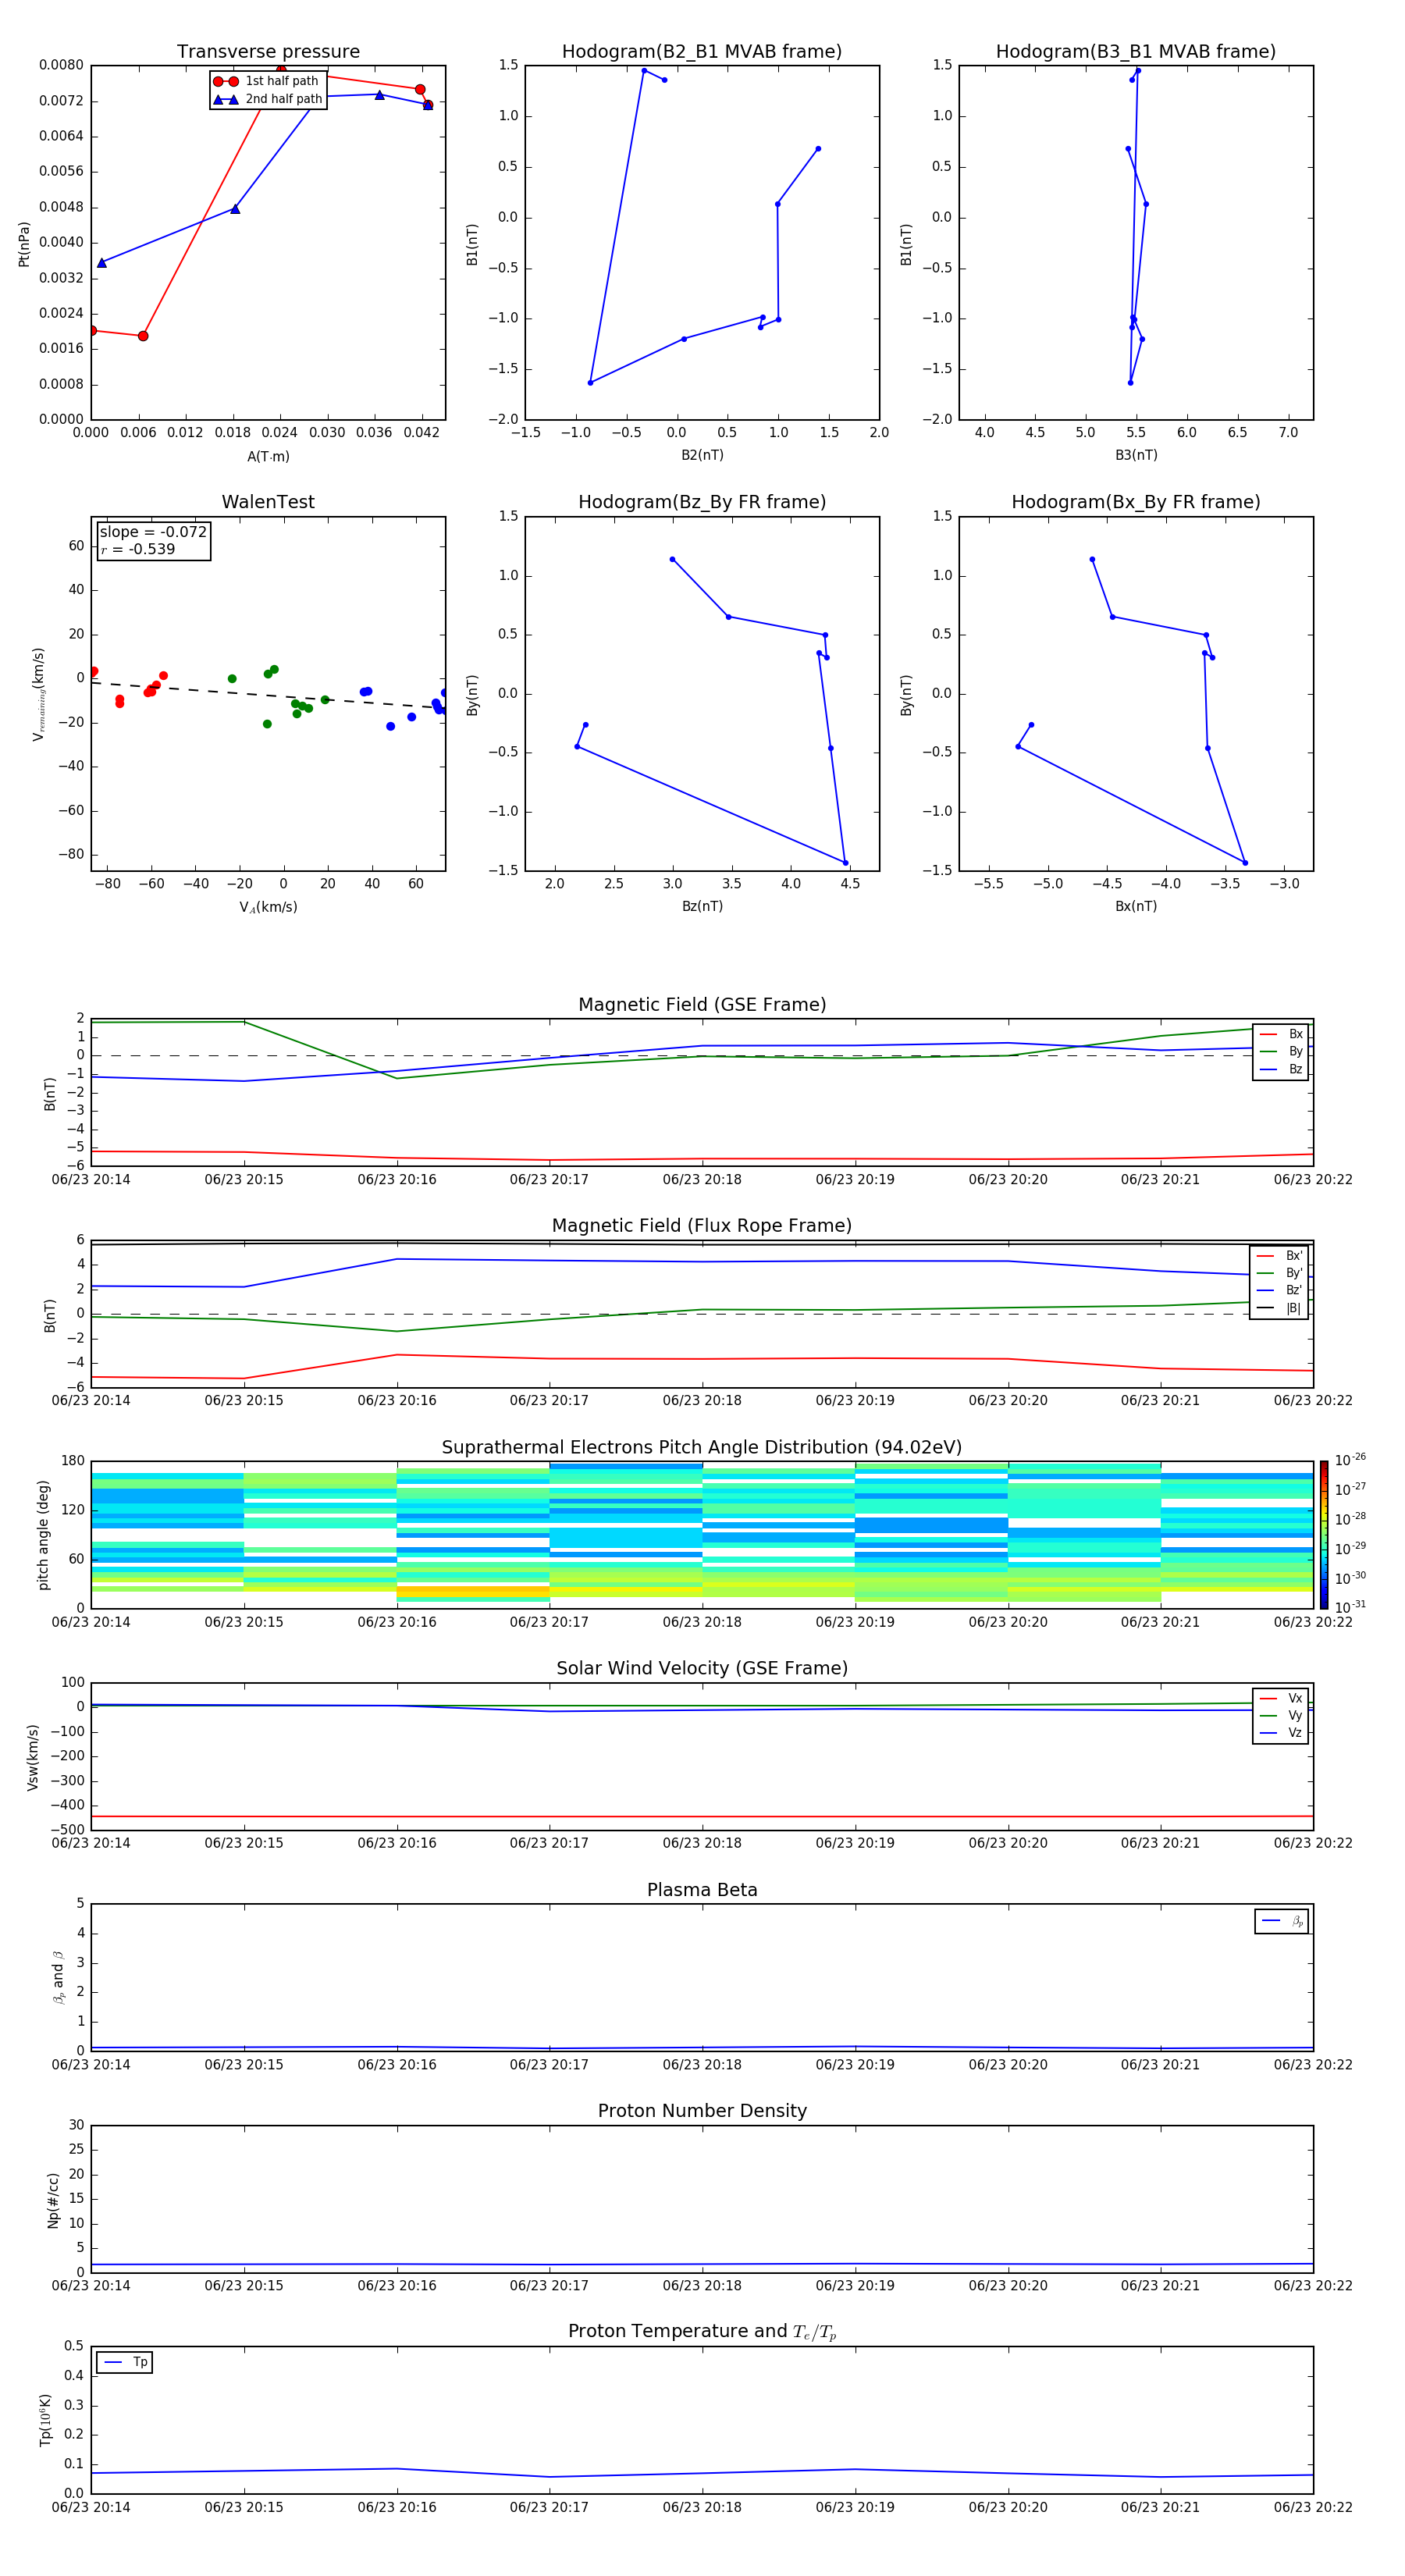
Task: Click 'Bx(nT)' axis label under hodogram
Action: pyautogui.click(x=1136, y=906)
